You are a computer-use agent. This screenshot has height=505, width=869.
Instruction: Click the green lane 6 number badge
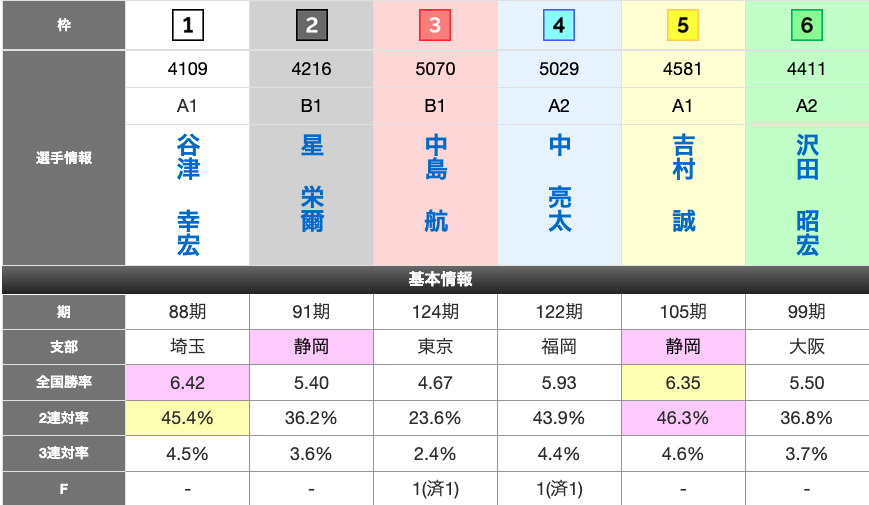point(807,26)
